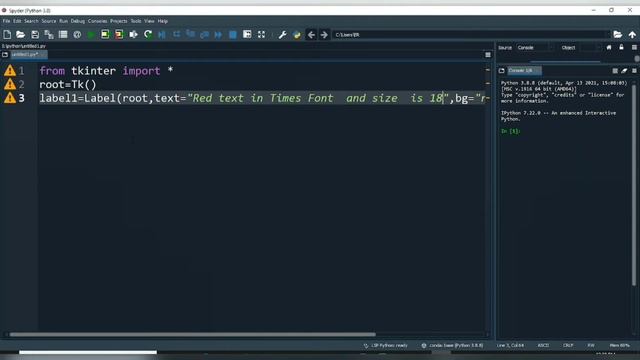Screen dimensions: 640x360
Task: Click the Help Object input field
Action: click(x=589, y=48)
